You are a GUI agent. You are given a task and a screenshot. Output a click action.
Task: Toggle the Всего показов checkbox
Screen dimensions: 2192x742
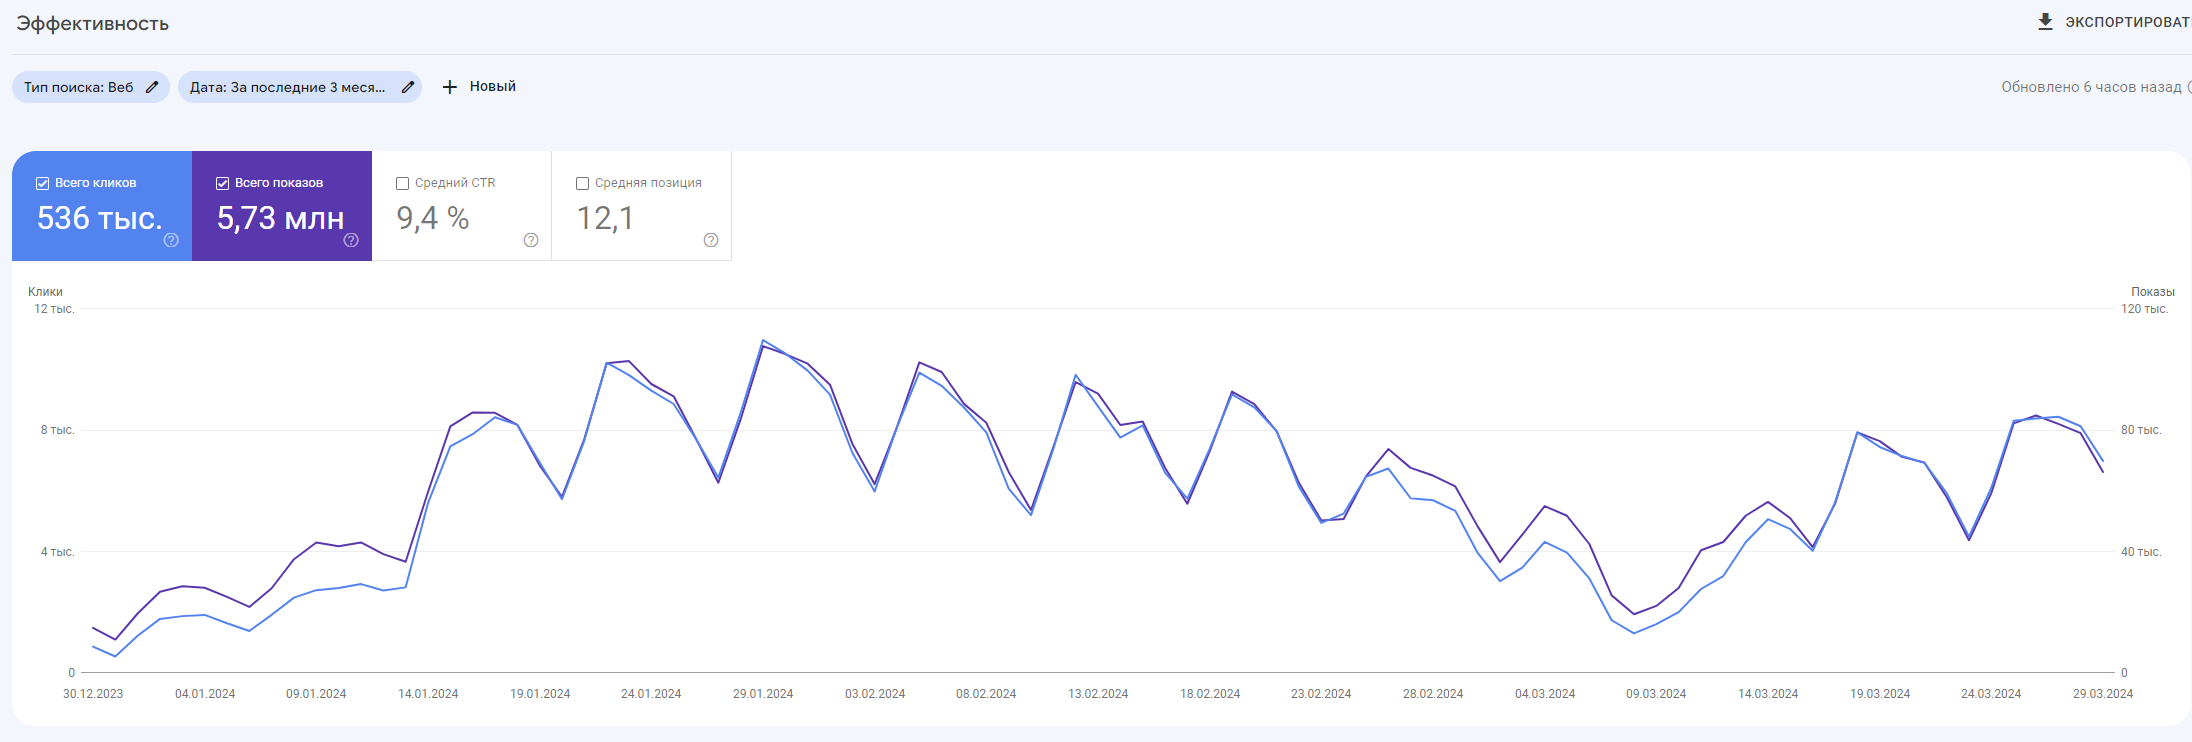(x=222, y=183)
